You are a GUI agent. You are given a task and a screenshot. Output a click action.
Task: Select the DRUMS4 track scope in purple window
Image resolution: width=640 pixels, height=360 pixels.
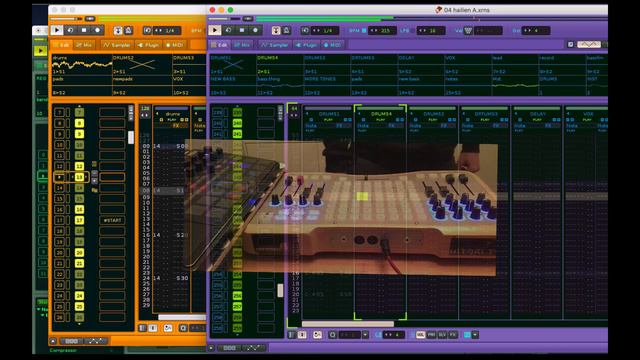[280, 64]
